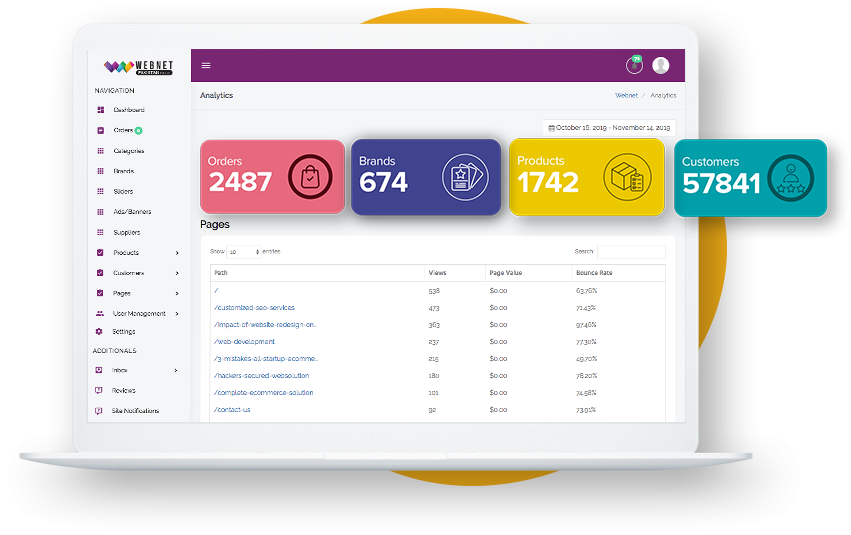Click the Pages sidebar icon
851x535 pixels.
100,293
